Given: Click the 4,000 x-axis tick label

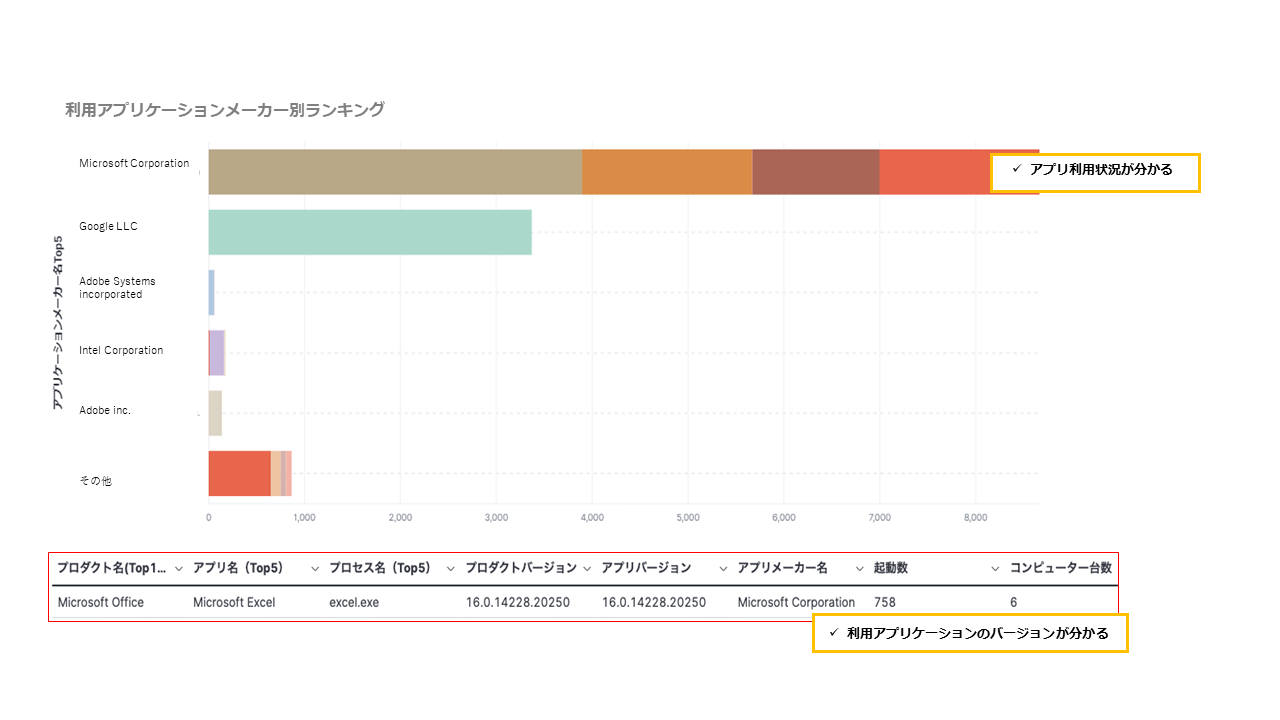Looking at the screenshot, I should 592,518.
